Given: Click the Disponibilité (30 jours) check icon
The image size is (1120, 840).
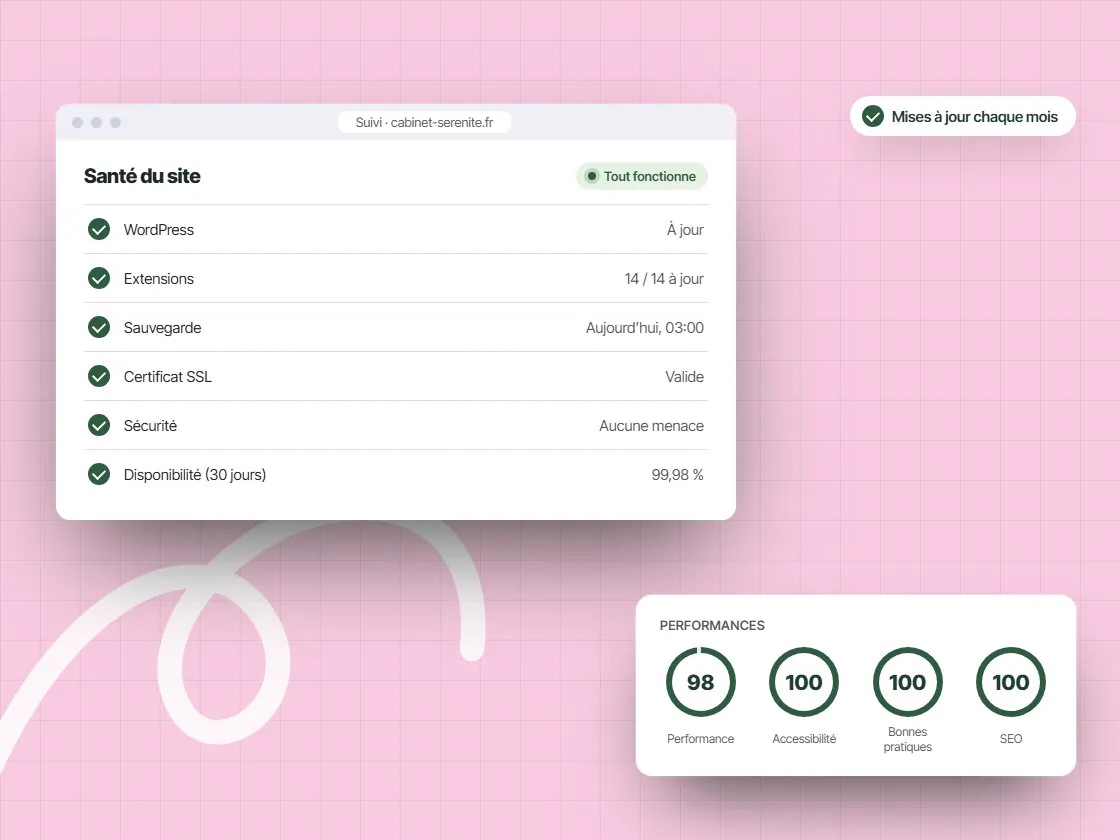Looking at the screenshot, I should coord(99,474).
